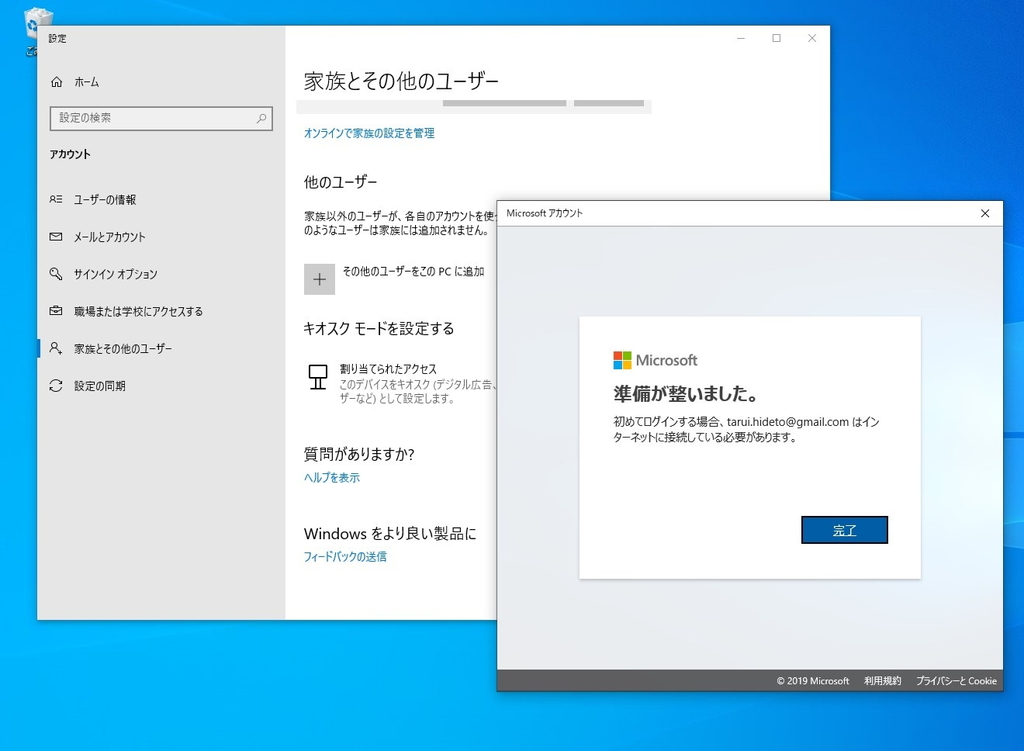Click the 割り当てられたアクセス kiosk icon
Image resolution: width=1024 pixels, height=751 pixels.
click(317, 377)
